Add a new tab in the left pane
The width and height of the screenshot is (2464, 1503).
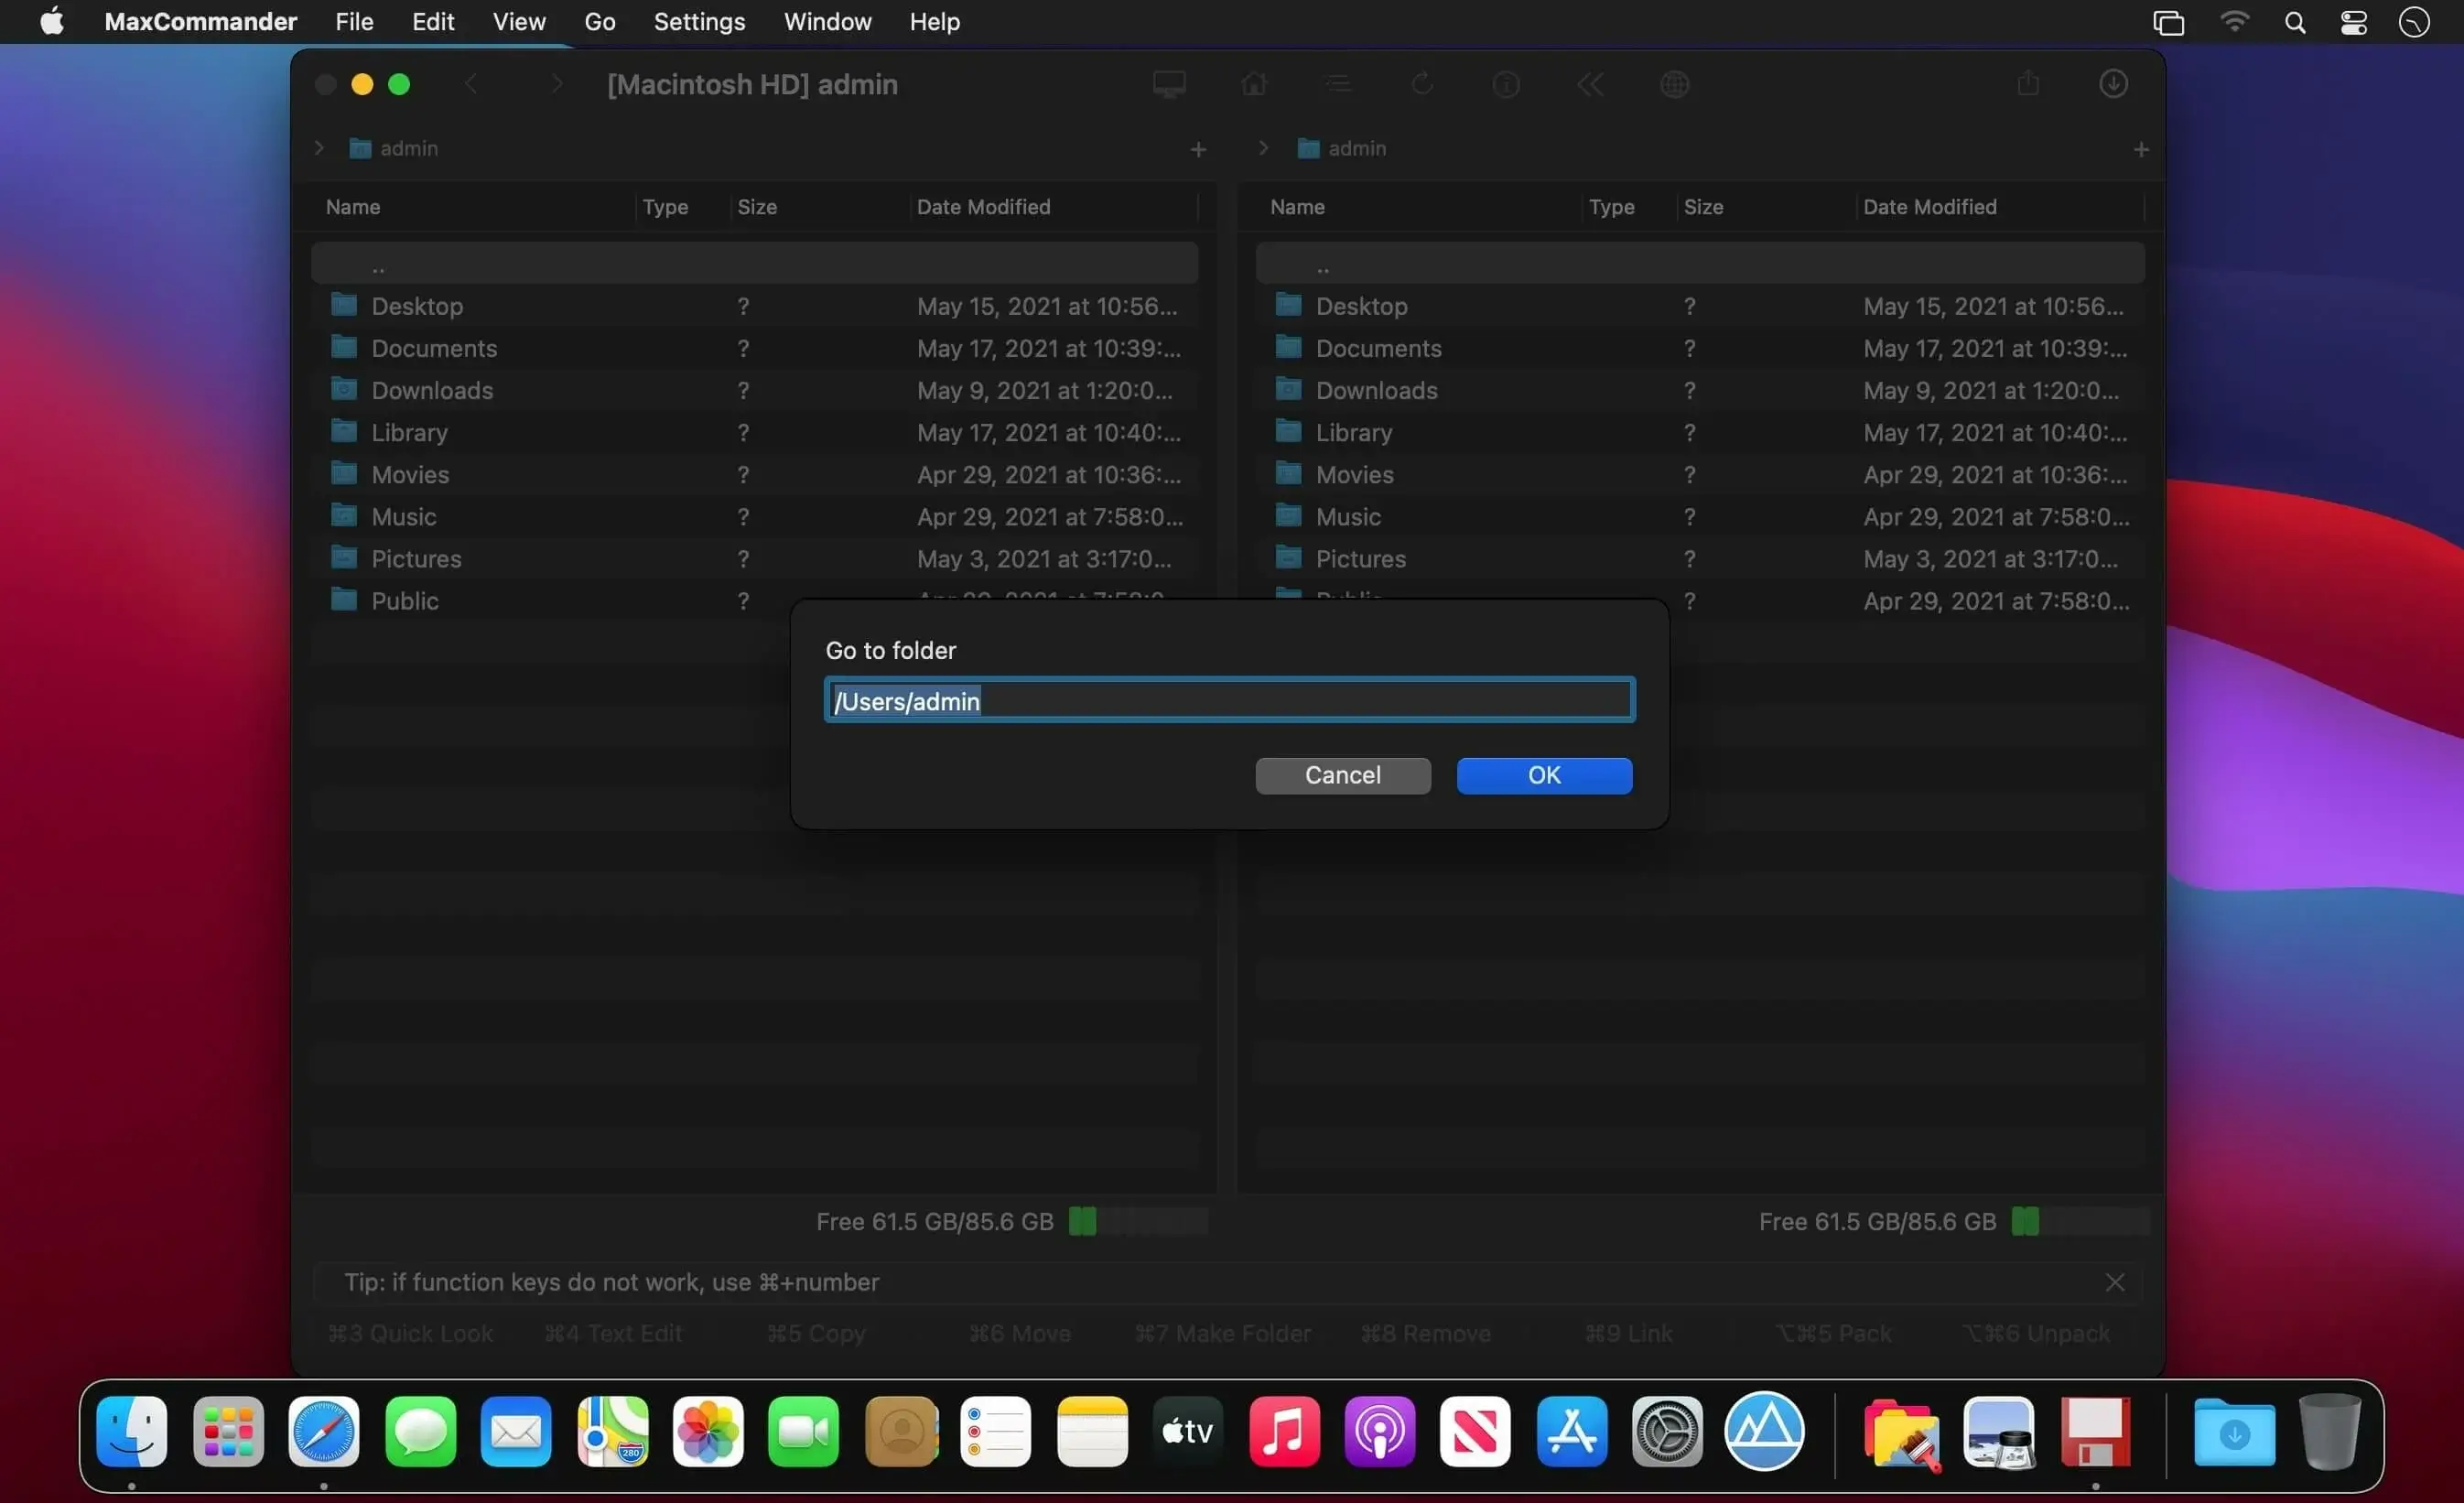[x=1198, y=149]
